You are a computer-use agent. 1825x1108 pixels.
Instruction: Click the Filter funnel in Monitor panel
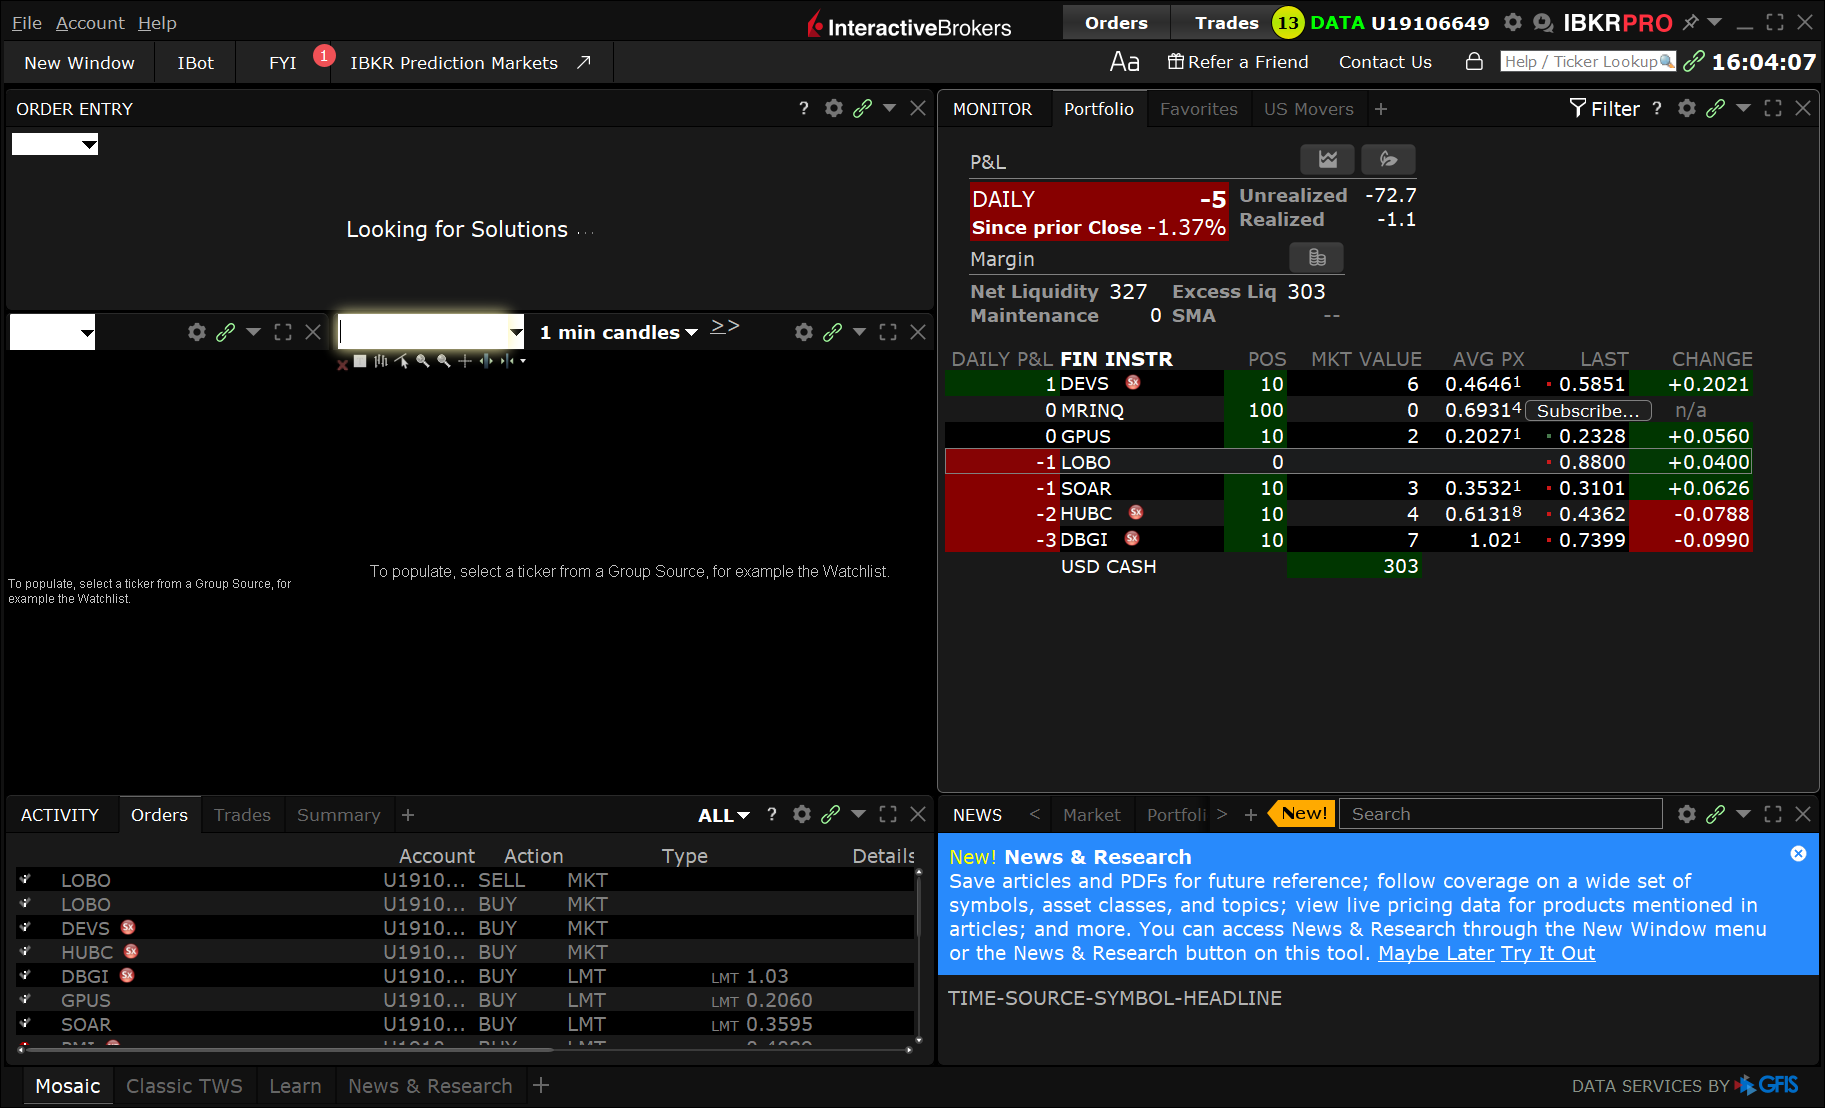pos(1578,108)
